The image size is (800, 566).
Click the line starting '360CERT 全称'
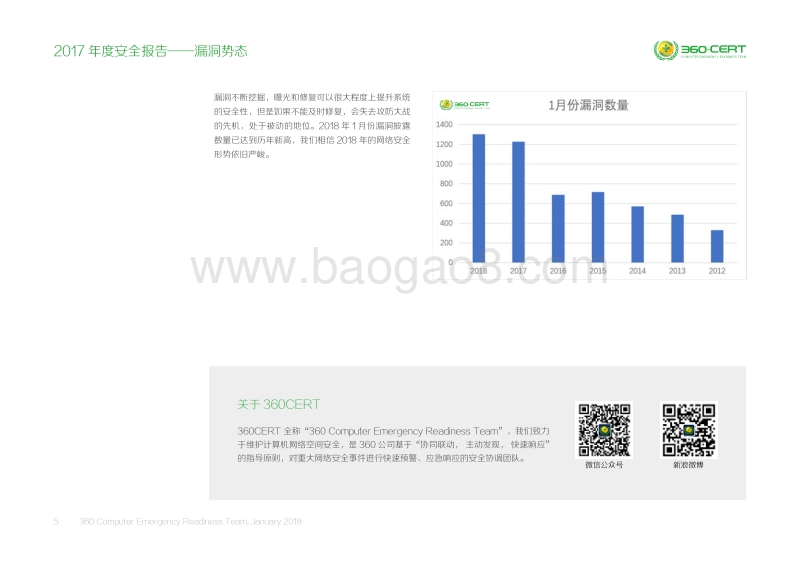(393, 431)
